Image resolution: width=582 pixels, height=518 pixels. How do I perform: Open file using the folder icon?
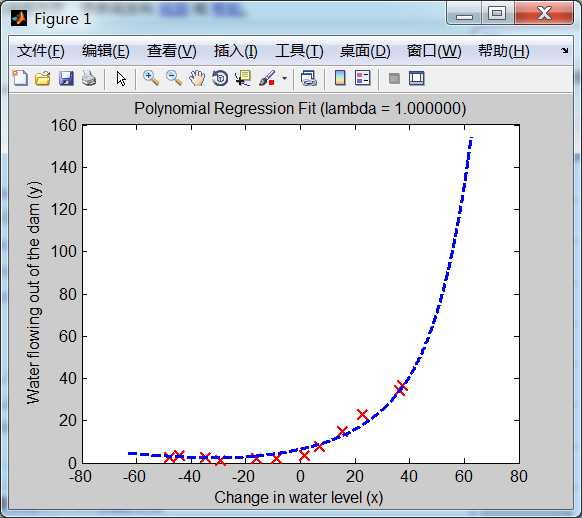[x=43, y=78]
